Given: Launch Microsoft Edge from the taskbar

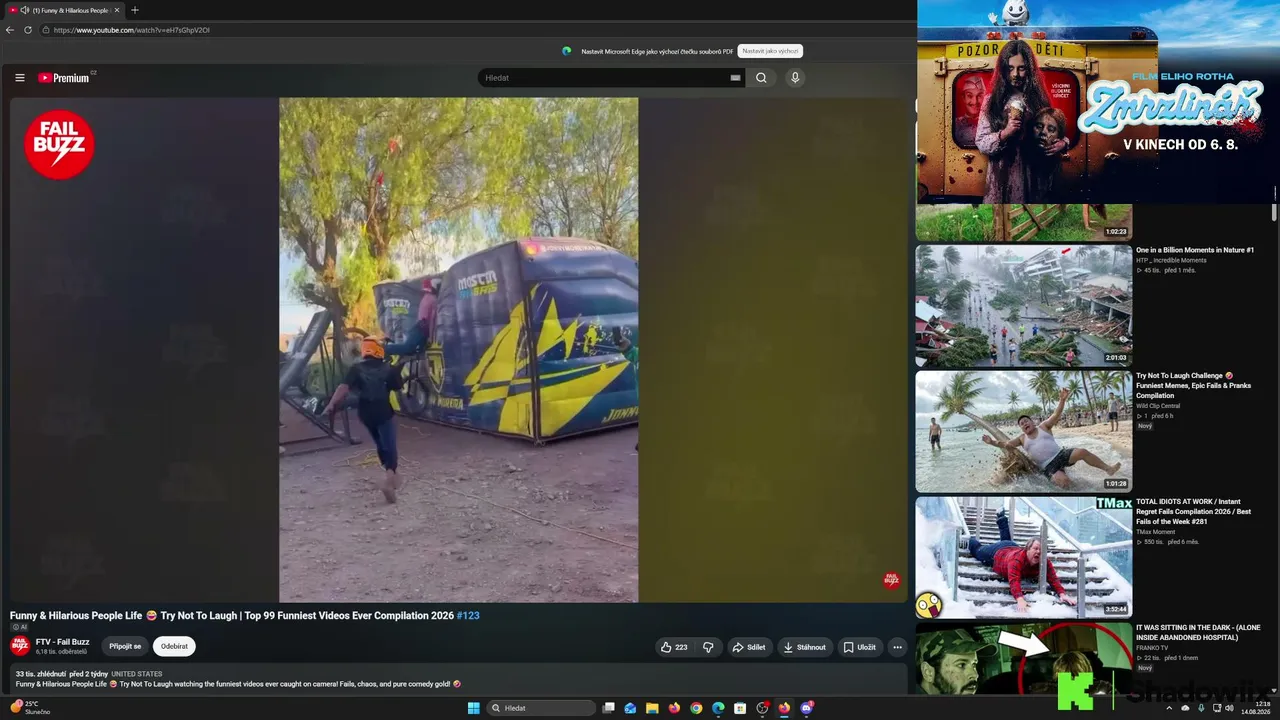Looking at the screenshot, I should (718, 708).
